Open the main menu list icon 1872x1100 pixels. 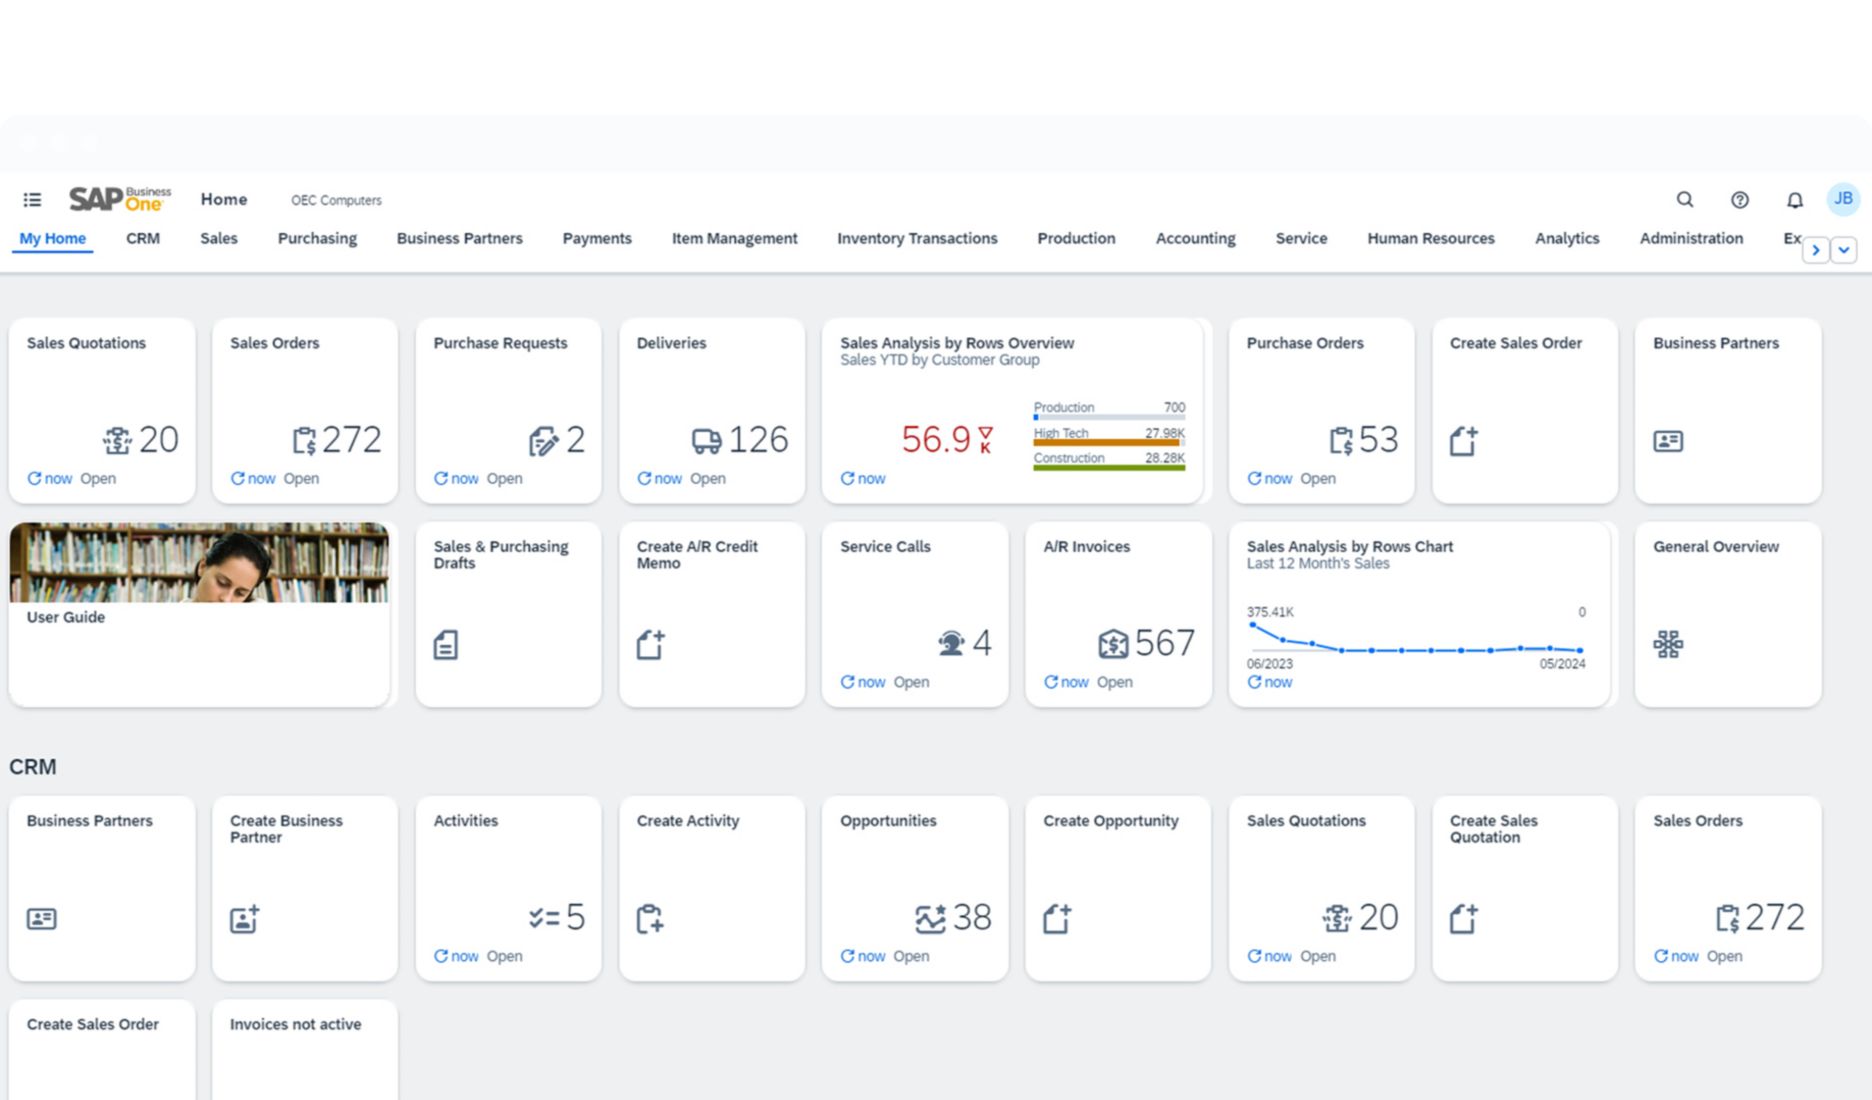pyautogui.click(x=32, y=200)
